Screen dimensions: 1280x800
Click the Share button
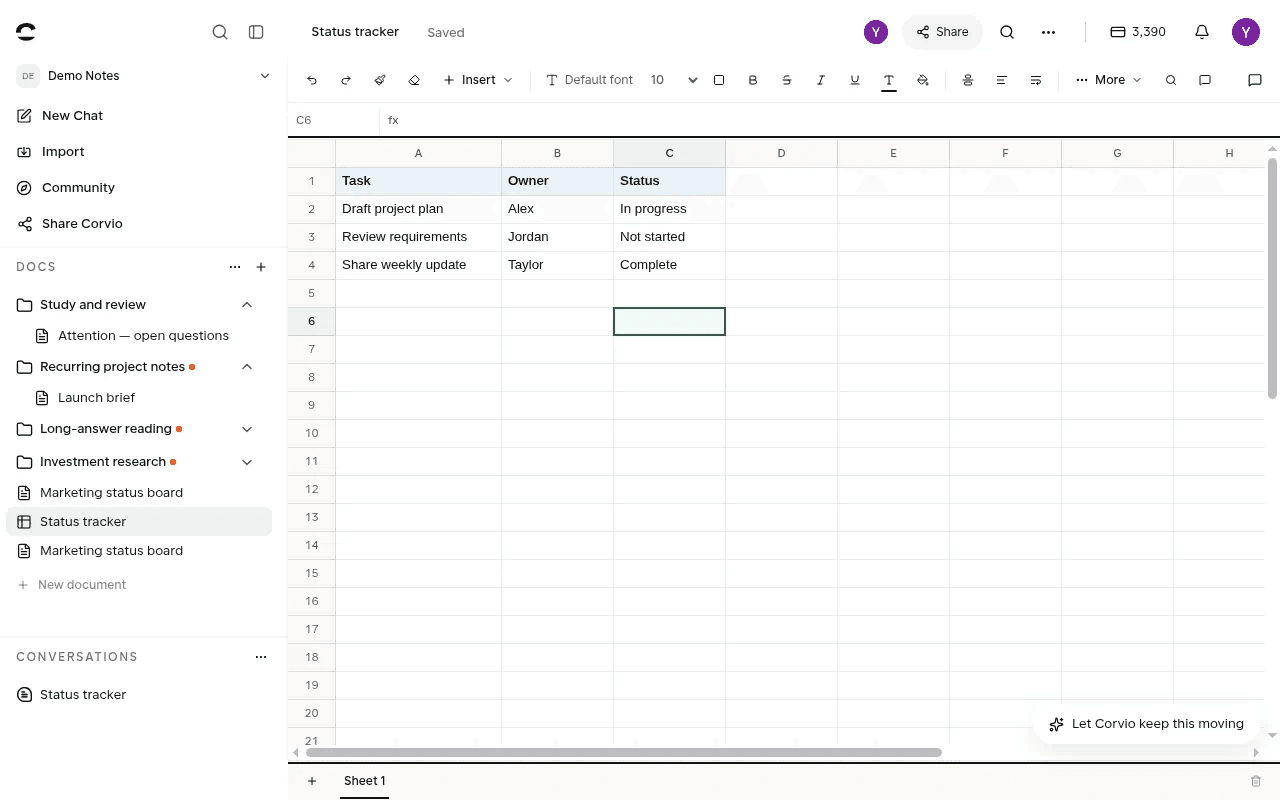pyautogui.click(x=942, y=32)
